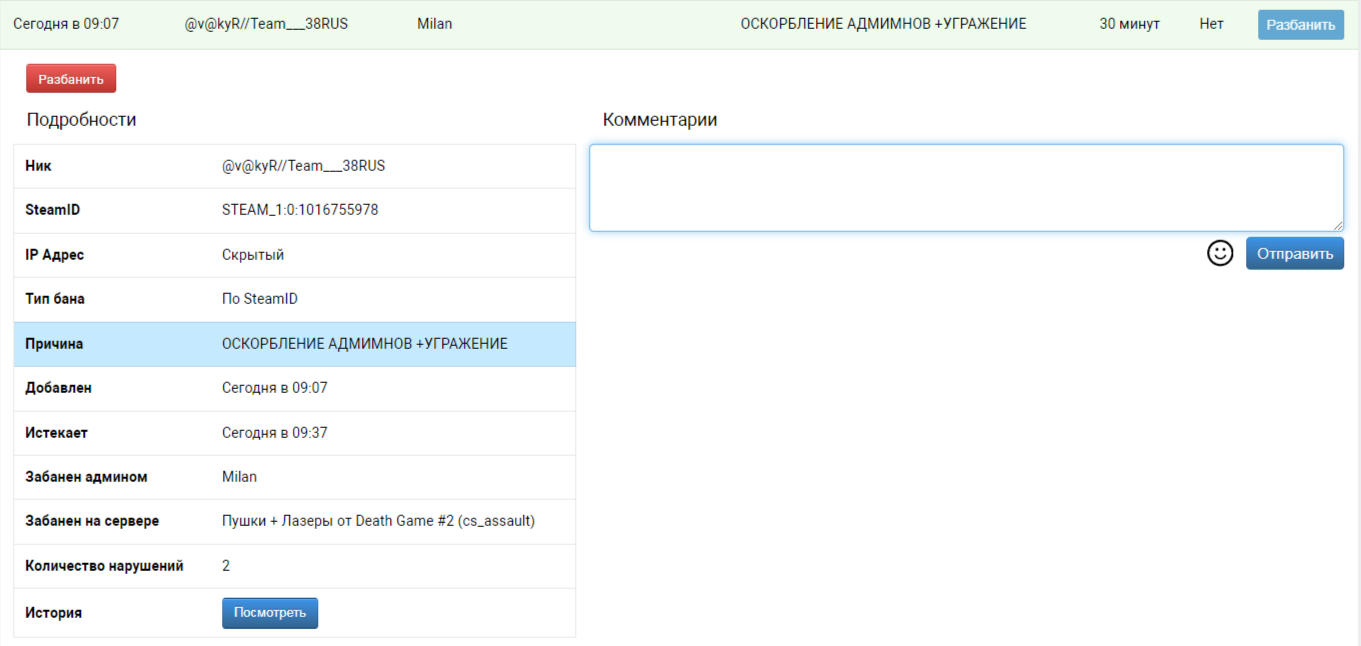Focus the comments text area
This screenshot has height=646, width=1361.
[x=965, y=188]
